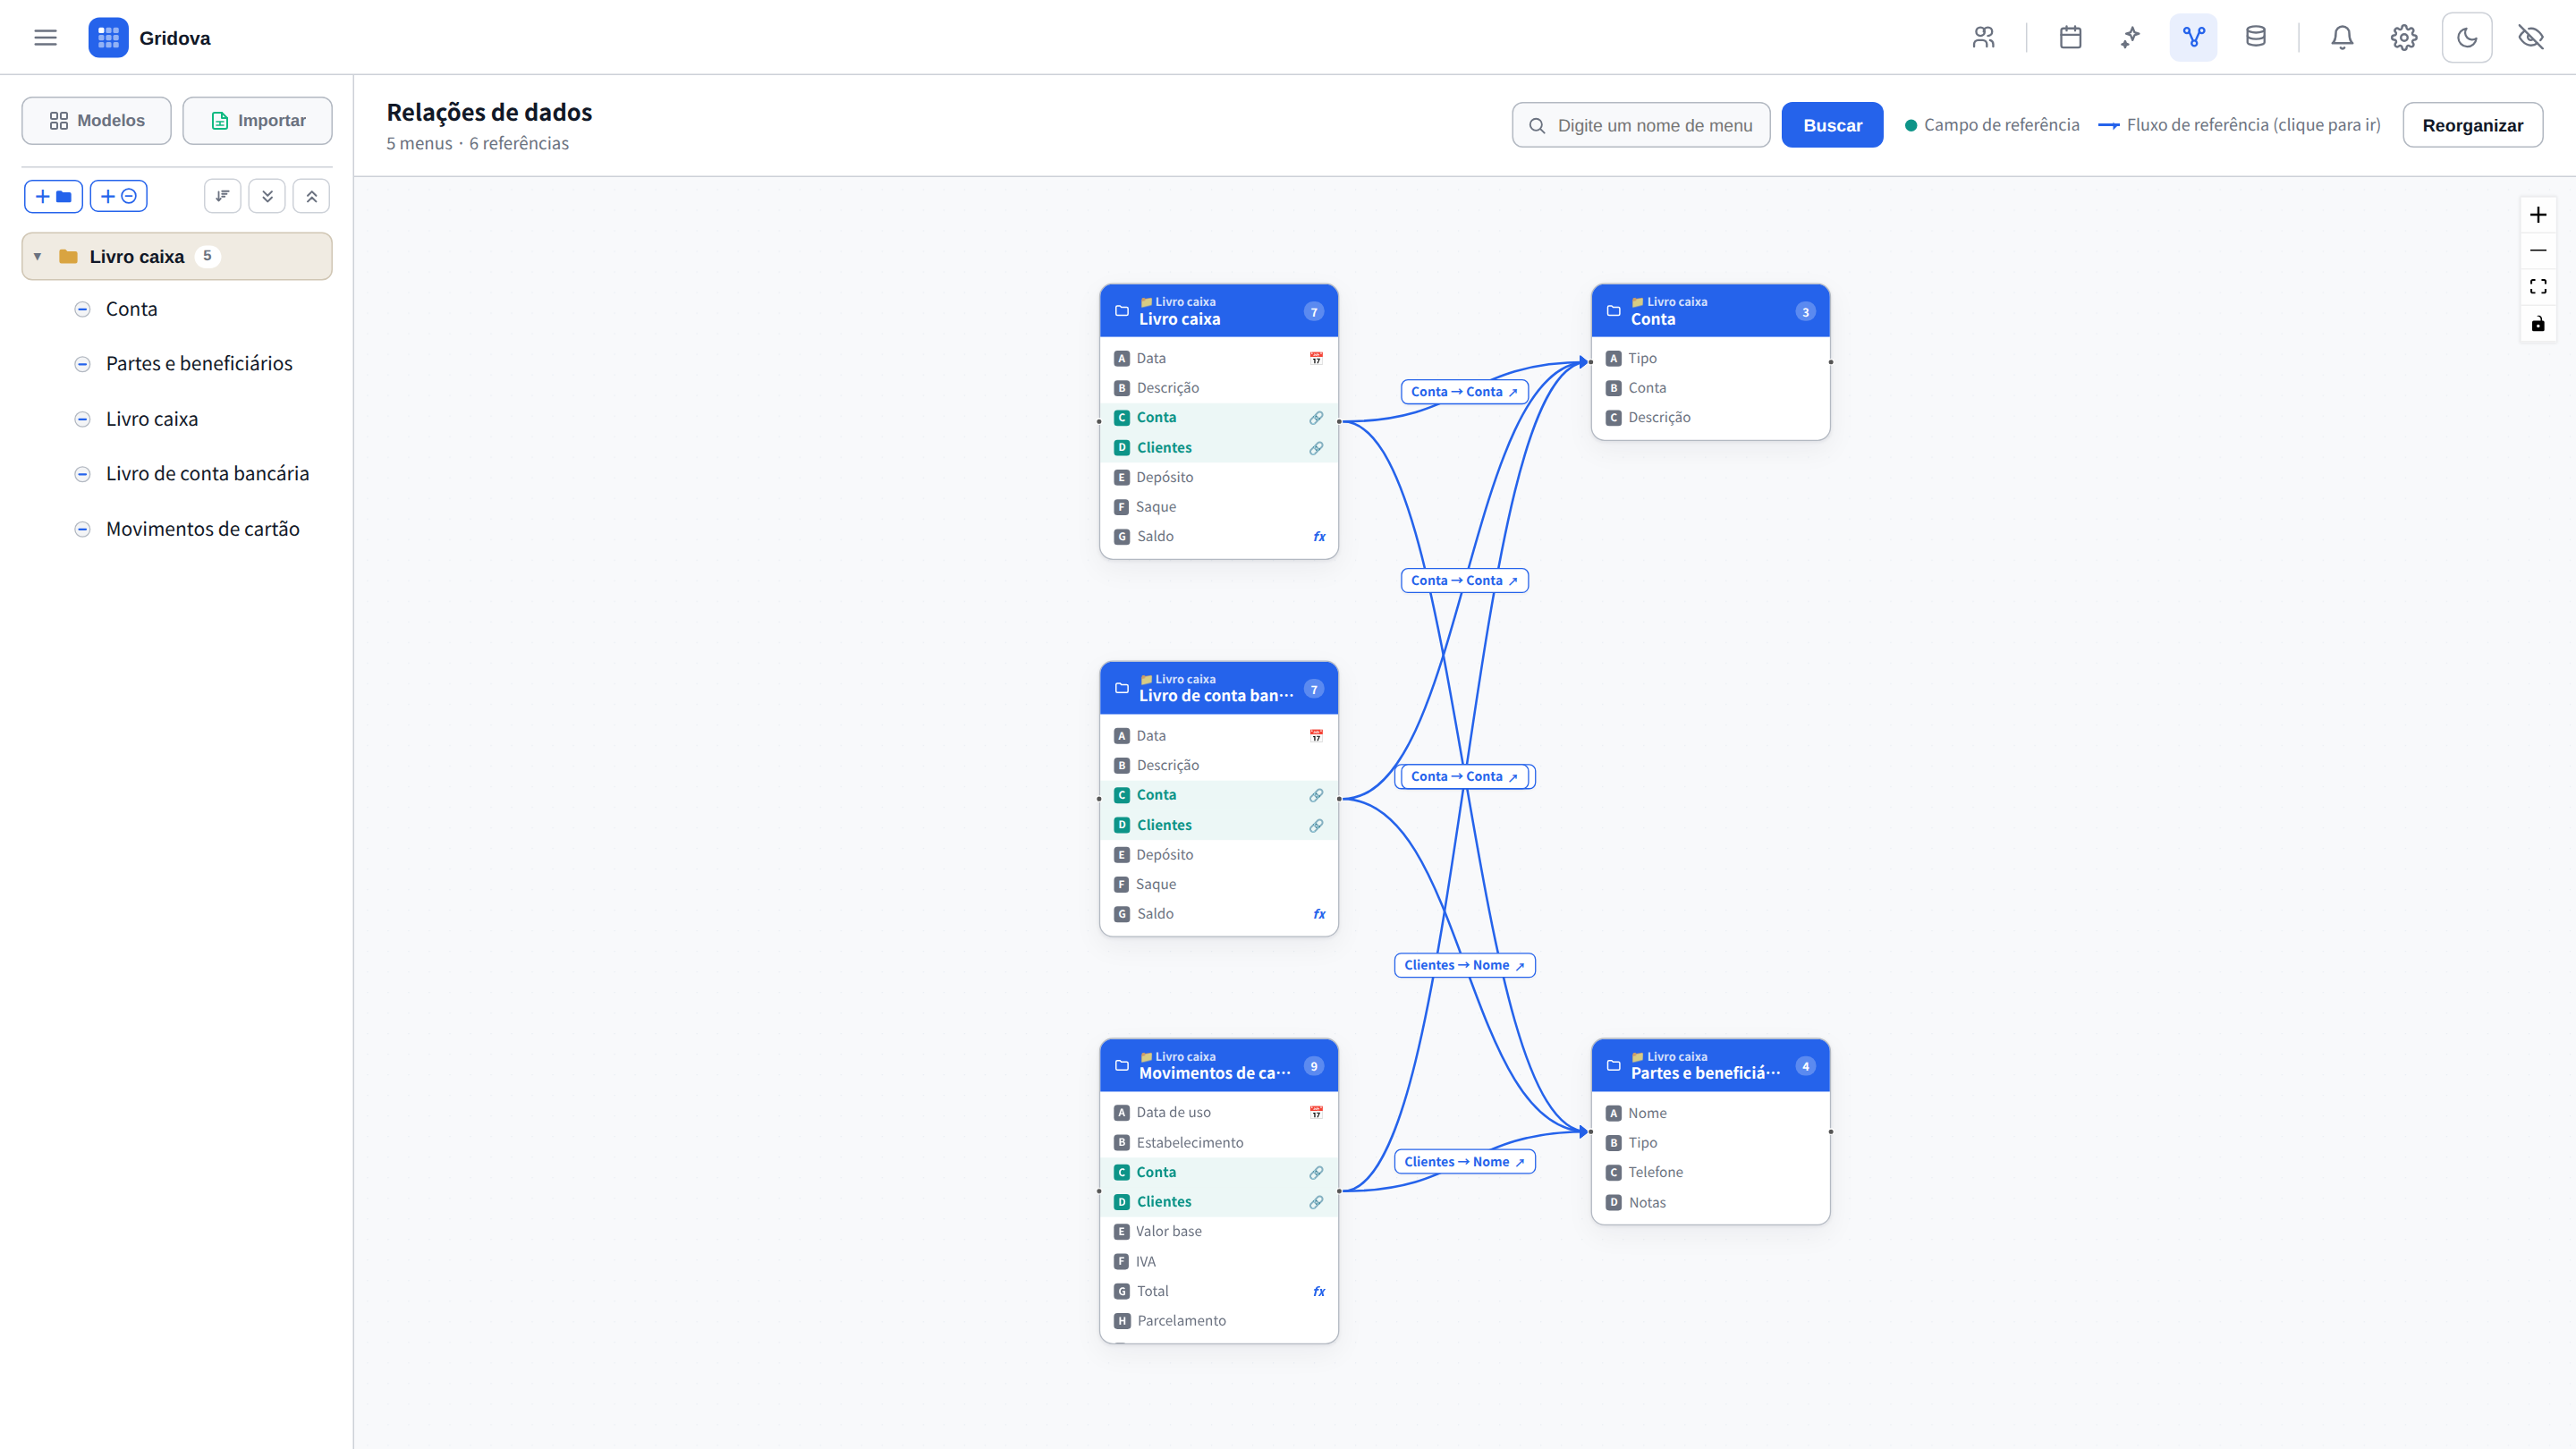Collapse all tree items double-chevron up
The image size is (2576, 1449).
point(312,196)
